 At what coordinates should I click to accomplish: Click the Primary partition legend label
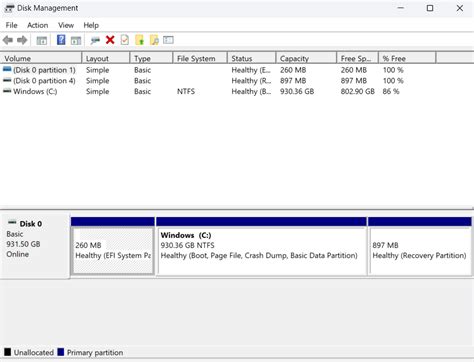point(95,352)
